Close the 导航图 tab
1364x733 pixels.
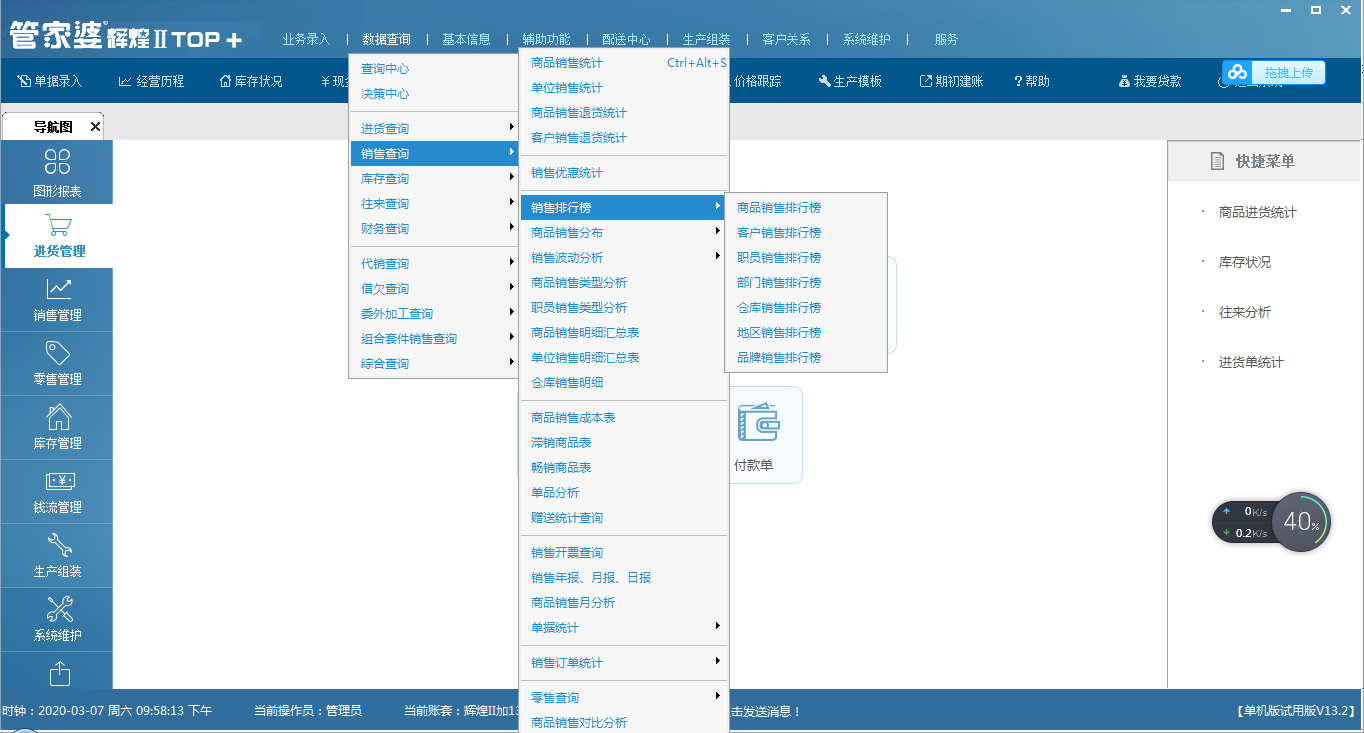[95, 127]
